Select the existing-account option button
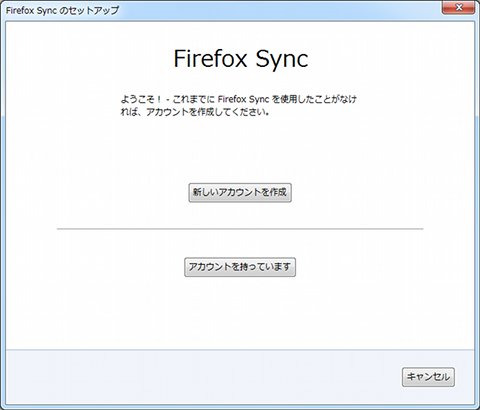Viewport: 480px width, 410px height. (x=240, y=267)
